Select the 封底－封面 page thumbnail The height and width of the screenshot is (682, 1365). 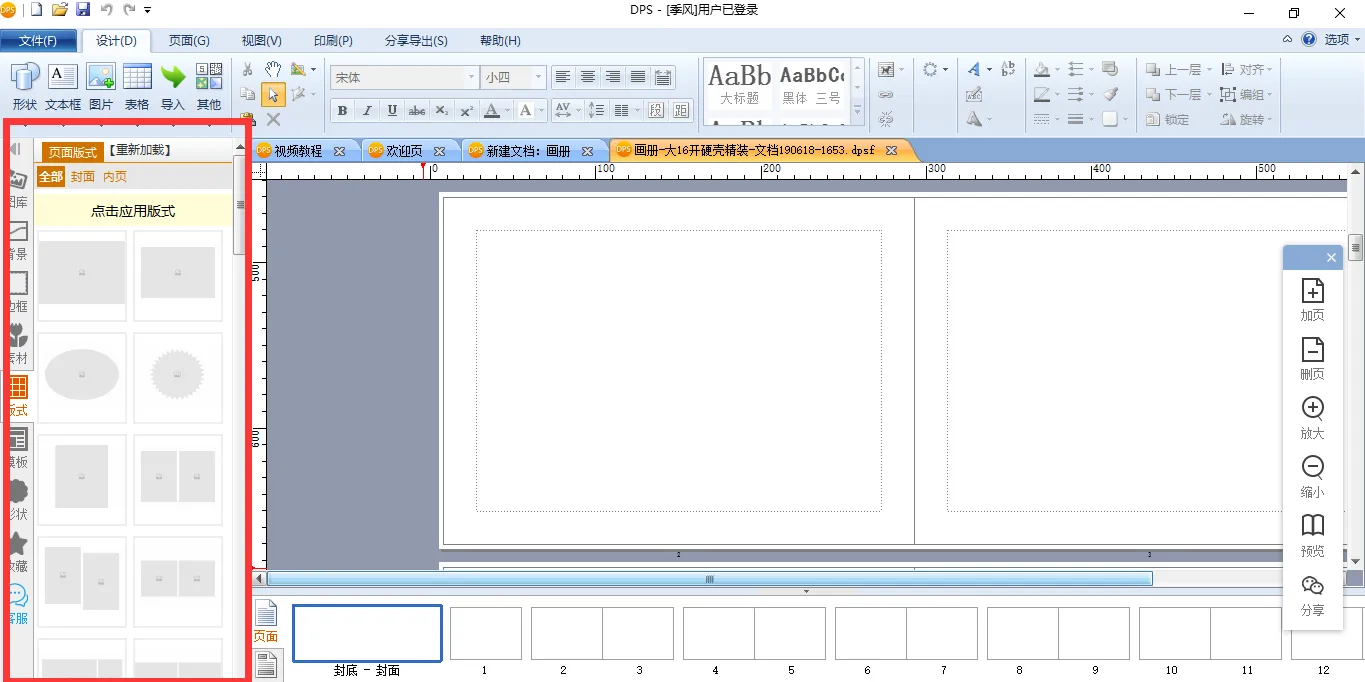367,633
